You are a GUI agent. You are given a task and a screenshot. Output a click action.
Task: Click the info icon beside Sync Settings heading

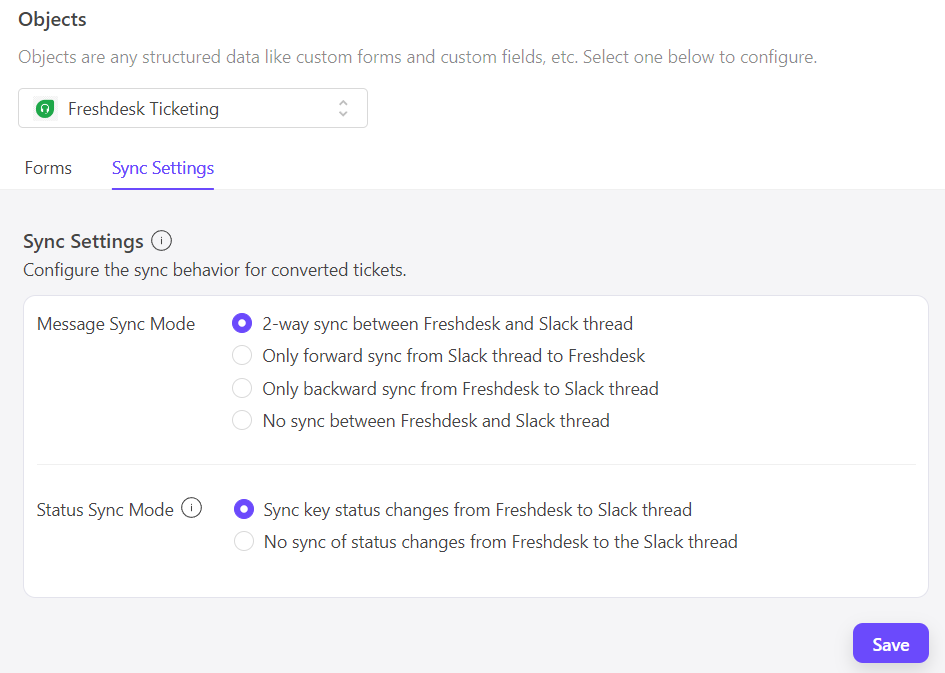point(161,241)
